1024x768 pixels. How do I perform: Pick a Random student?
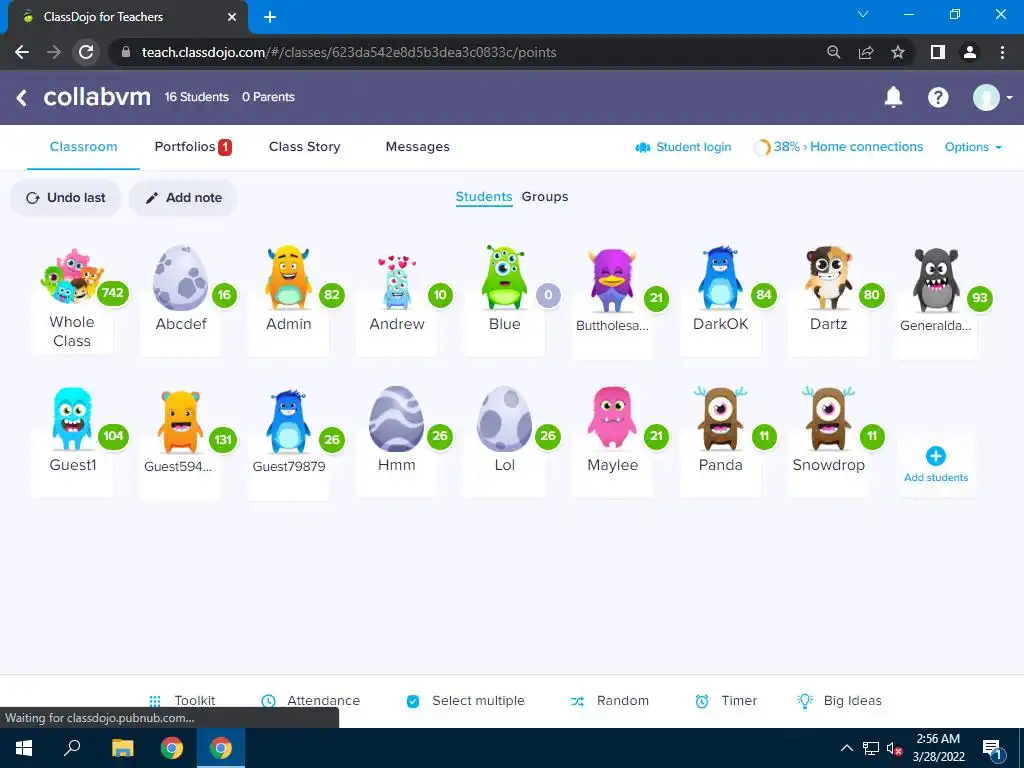pos(610,701)
